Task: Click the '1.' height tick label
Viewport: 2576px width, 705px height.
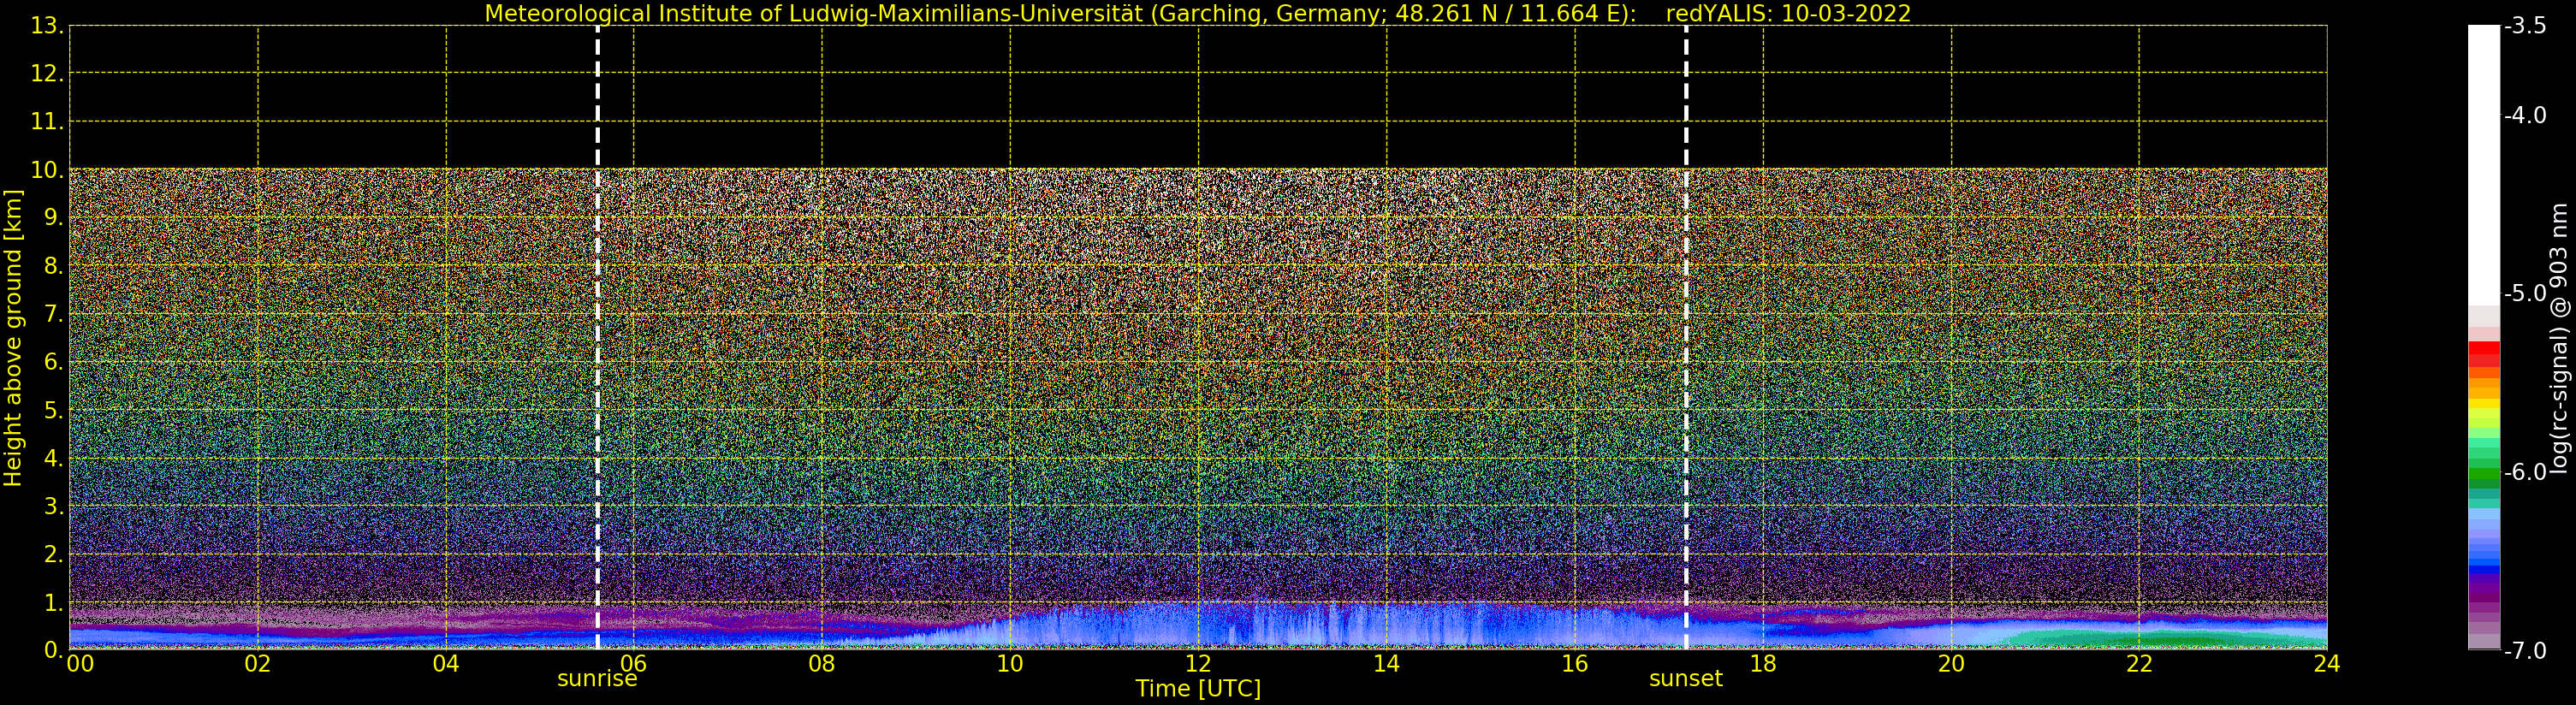Action: 53,602
